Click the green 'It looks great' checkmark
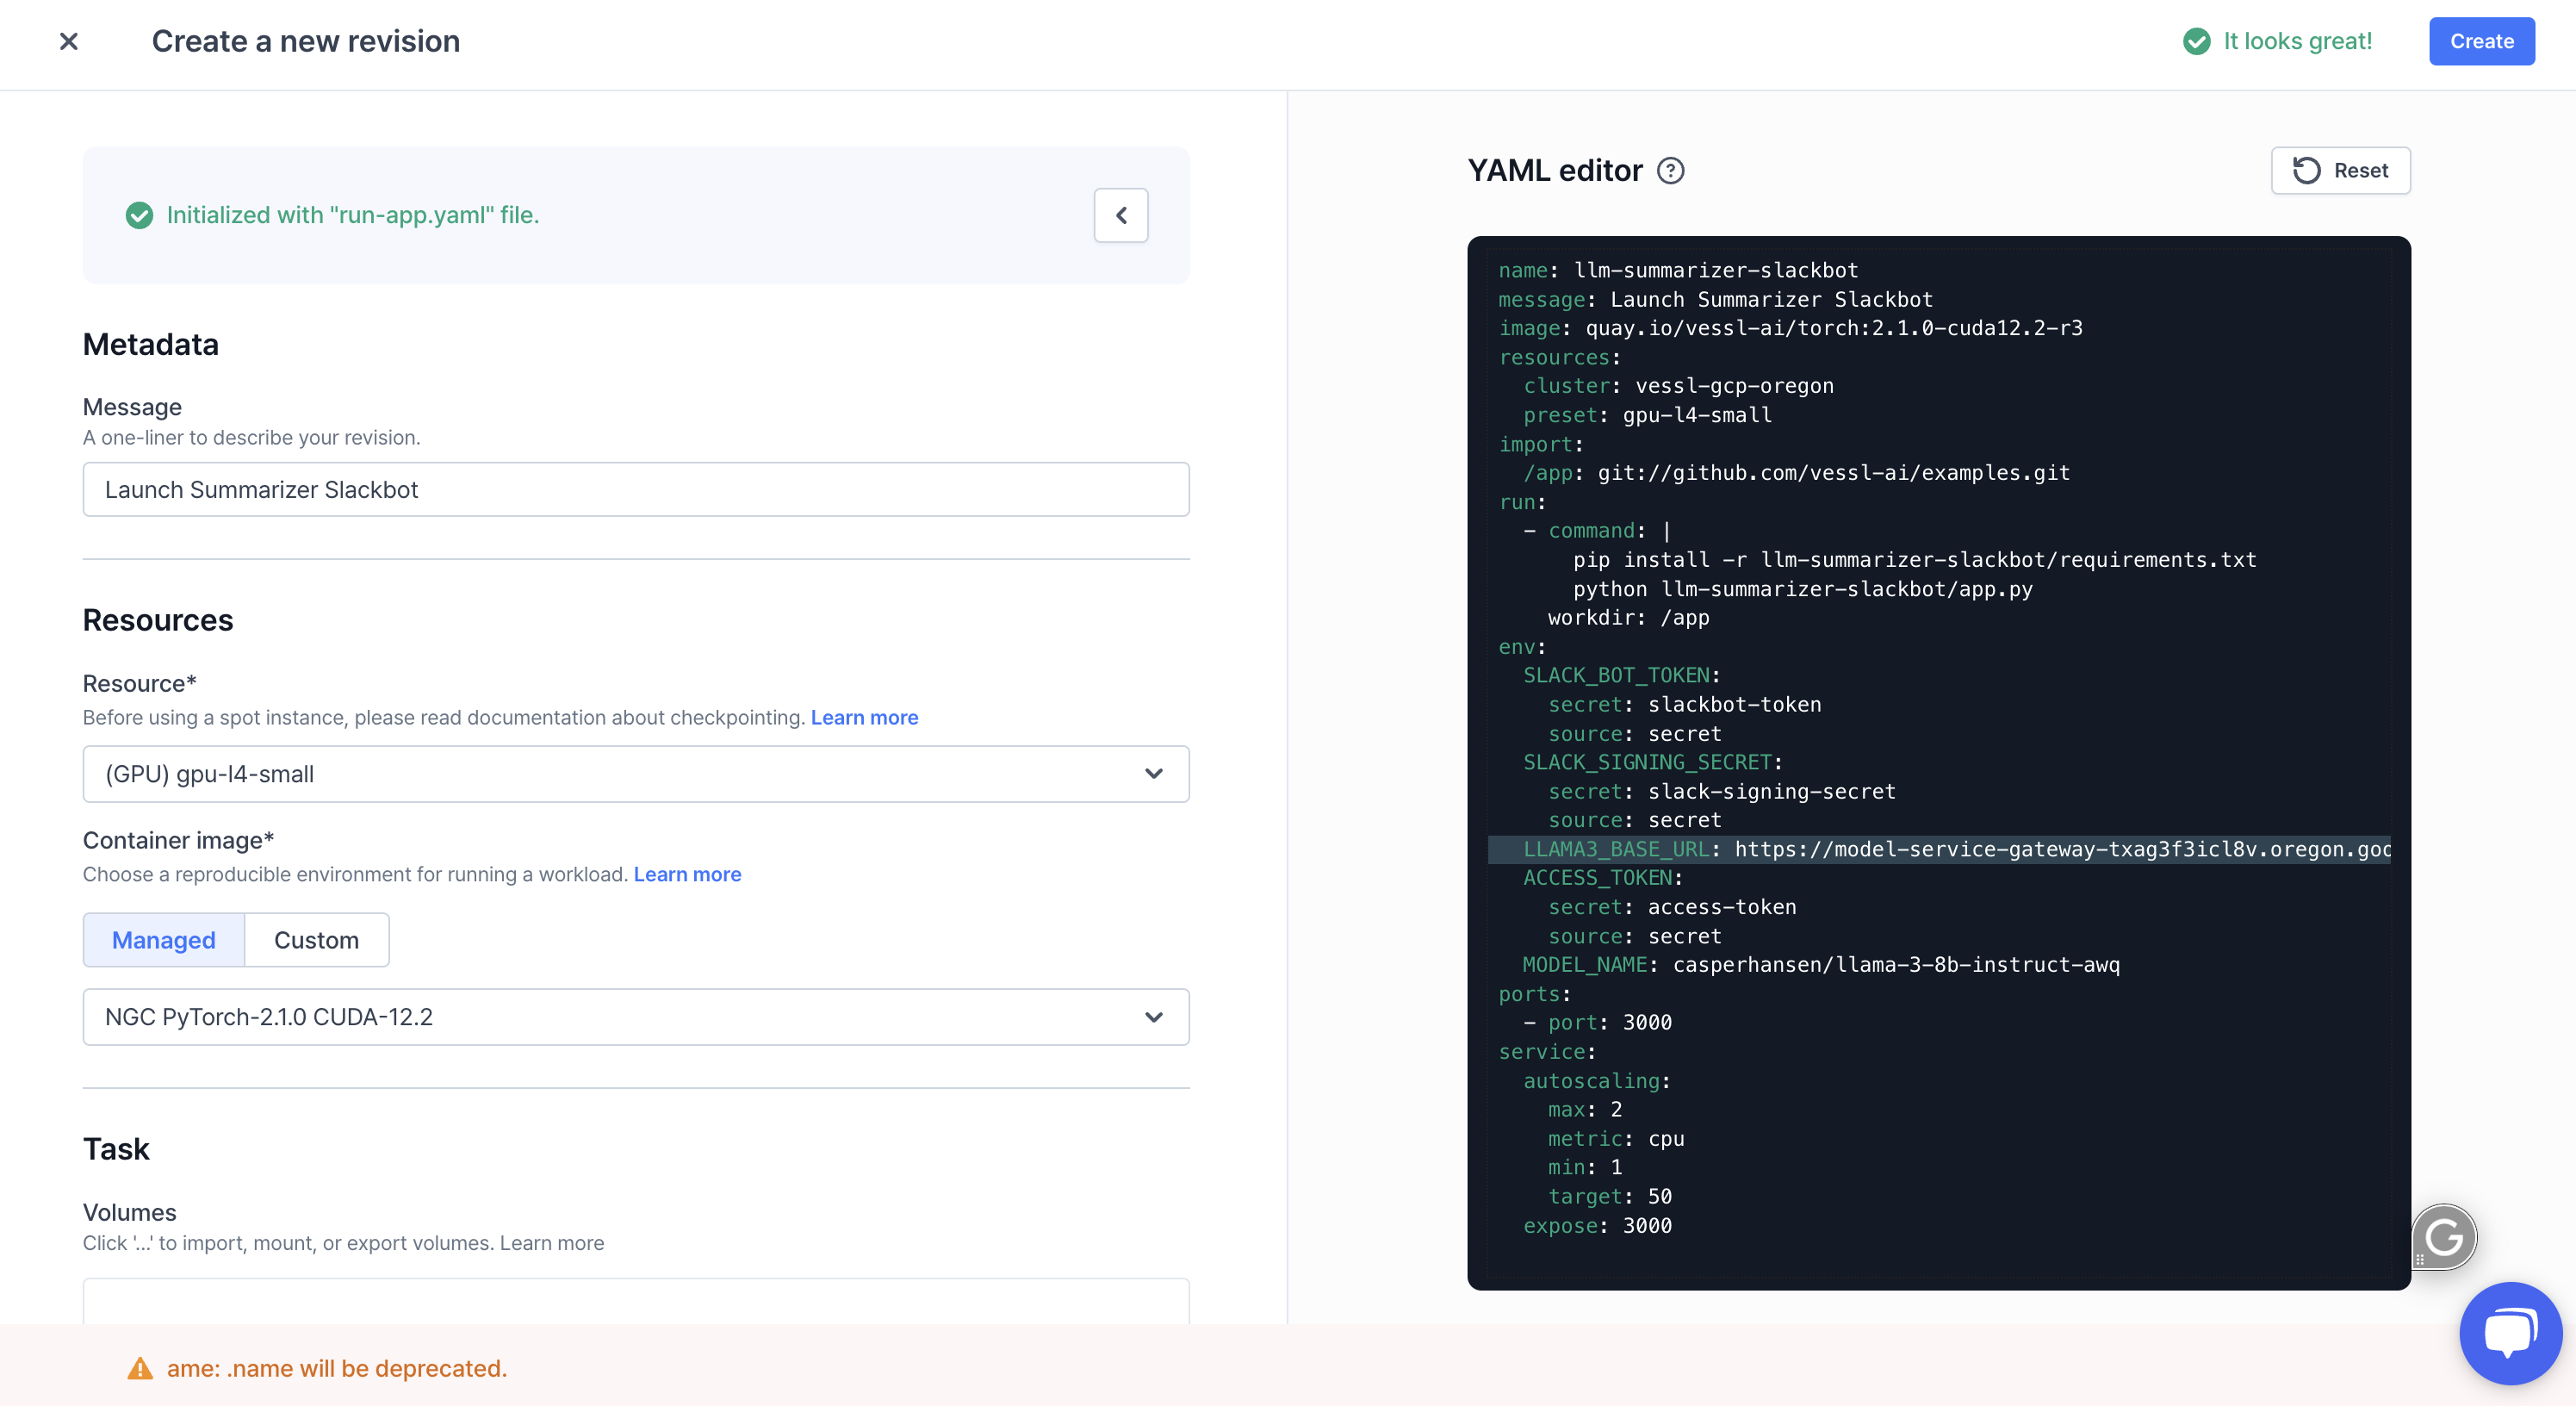The height and width of the screenshot is (1406, 2576). tap(2196, 41)
